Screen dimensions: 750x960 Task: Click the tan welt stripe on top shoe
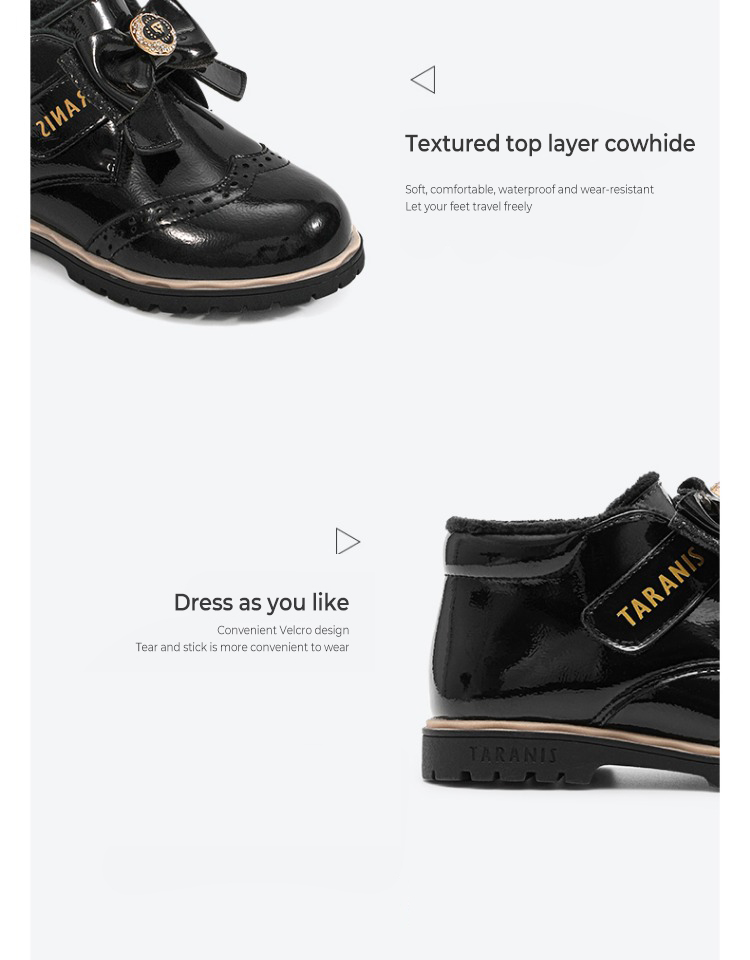[196, 263]
